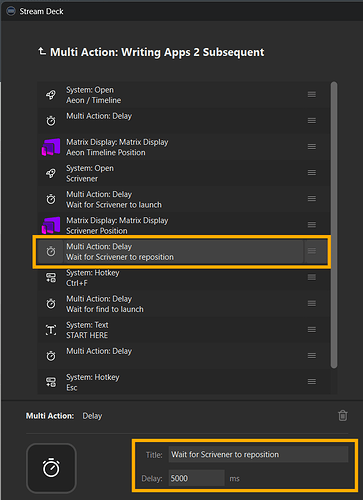Click the rocket icon for Open Scrivener
The image size is (363, 500).
(51, 173)
